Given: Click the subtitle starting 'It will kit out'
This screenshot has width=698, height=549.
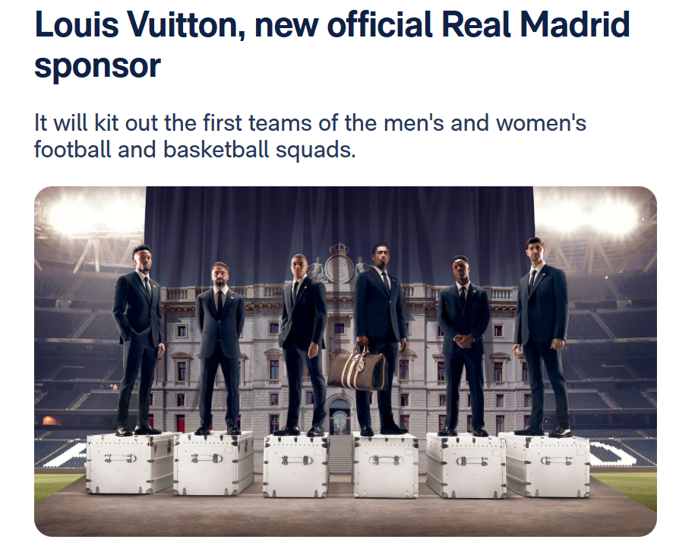Looking at the screenshot, I should pyautogui.click(x=310, y=136).
